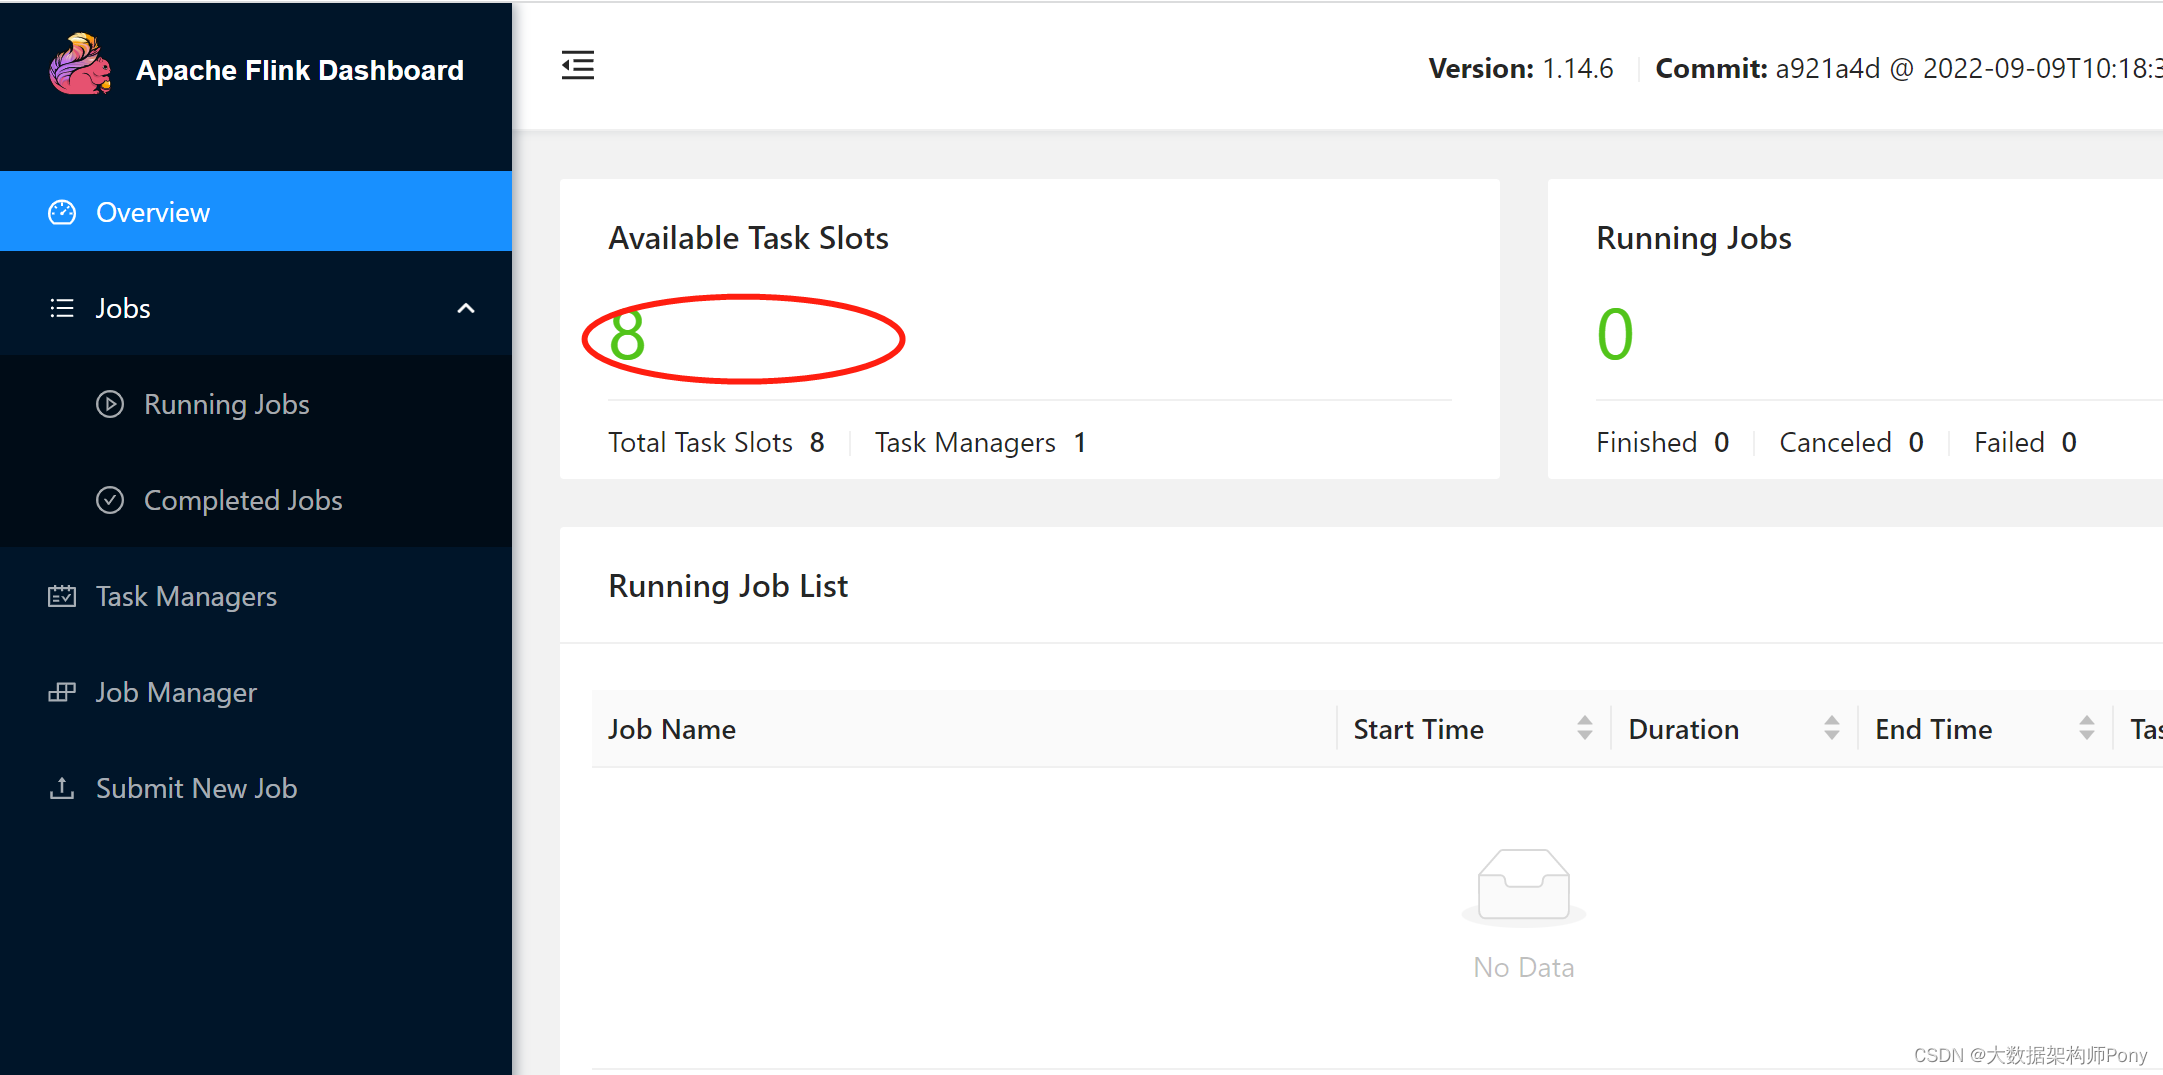Screen dimensions: 2163x1075
Task: Open the Job Manager page
Action: [x=256, y=692]
